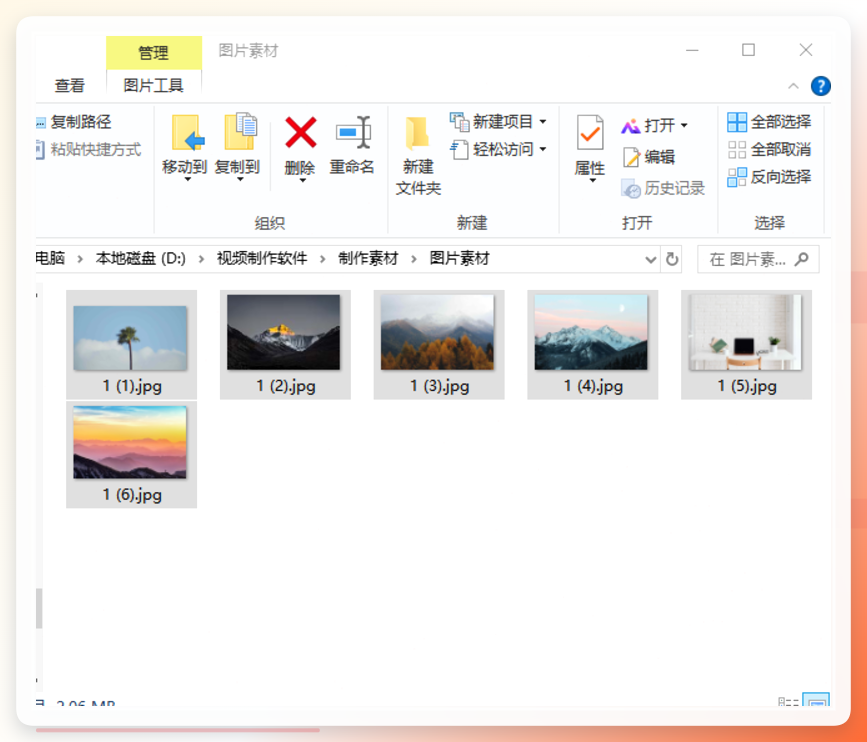Screen dimensions: 867x742
Task: Expand the Delete dropdown arrow
Action: (302, 180)
